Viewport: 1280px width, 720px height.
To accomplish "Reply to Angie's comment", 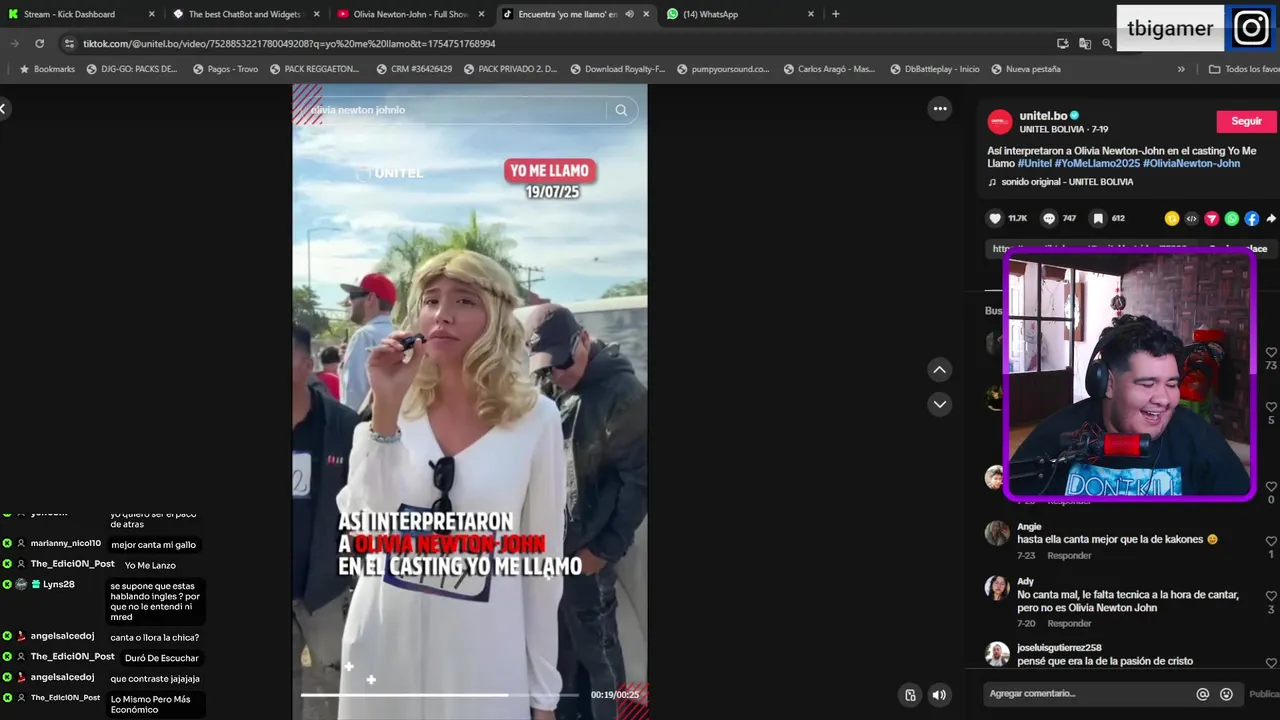I will click(1069, 556).
